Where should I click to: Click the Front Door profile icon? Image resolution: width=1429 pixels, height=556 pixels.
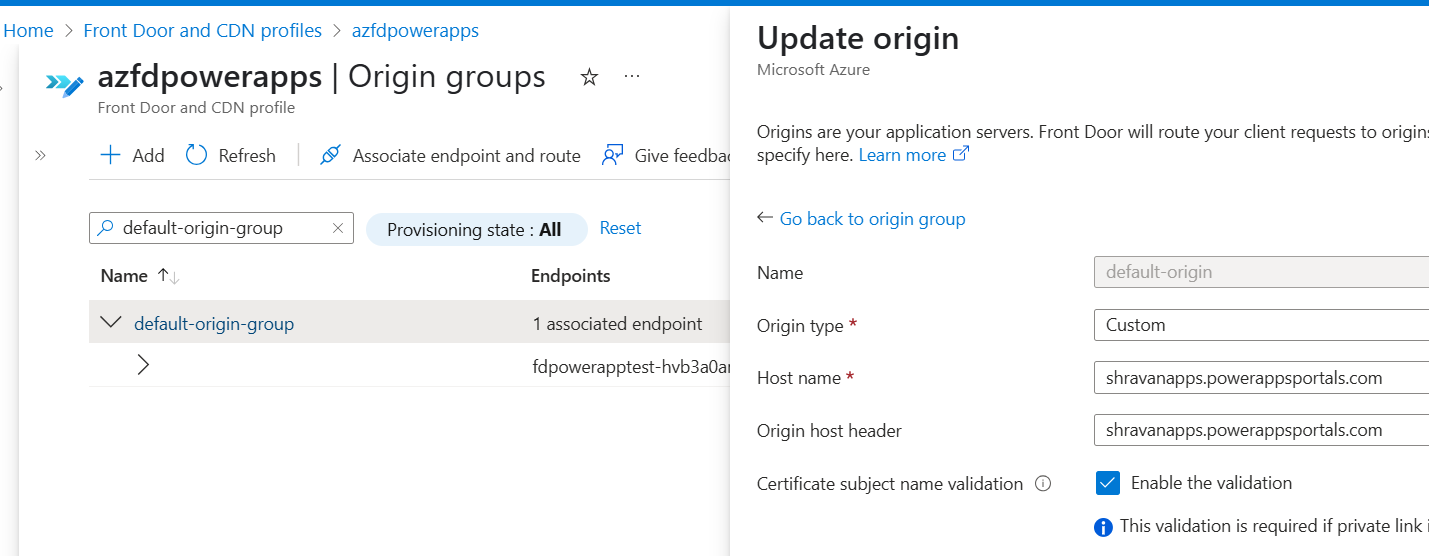[x=65, y=85]
